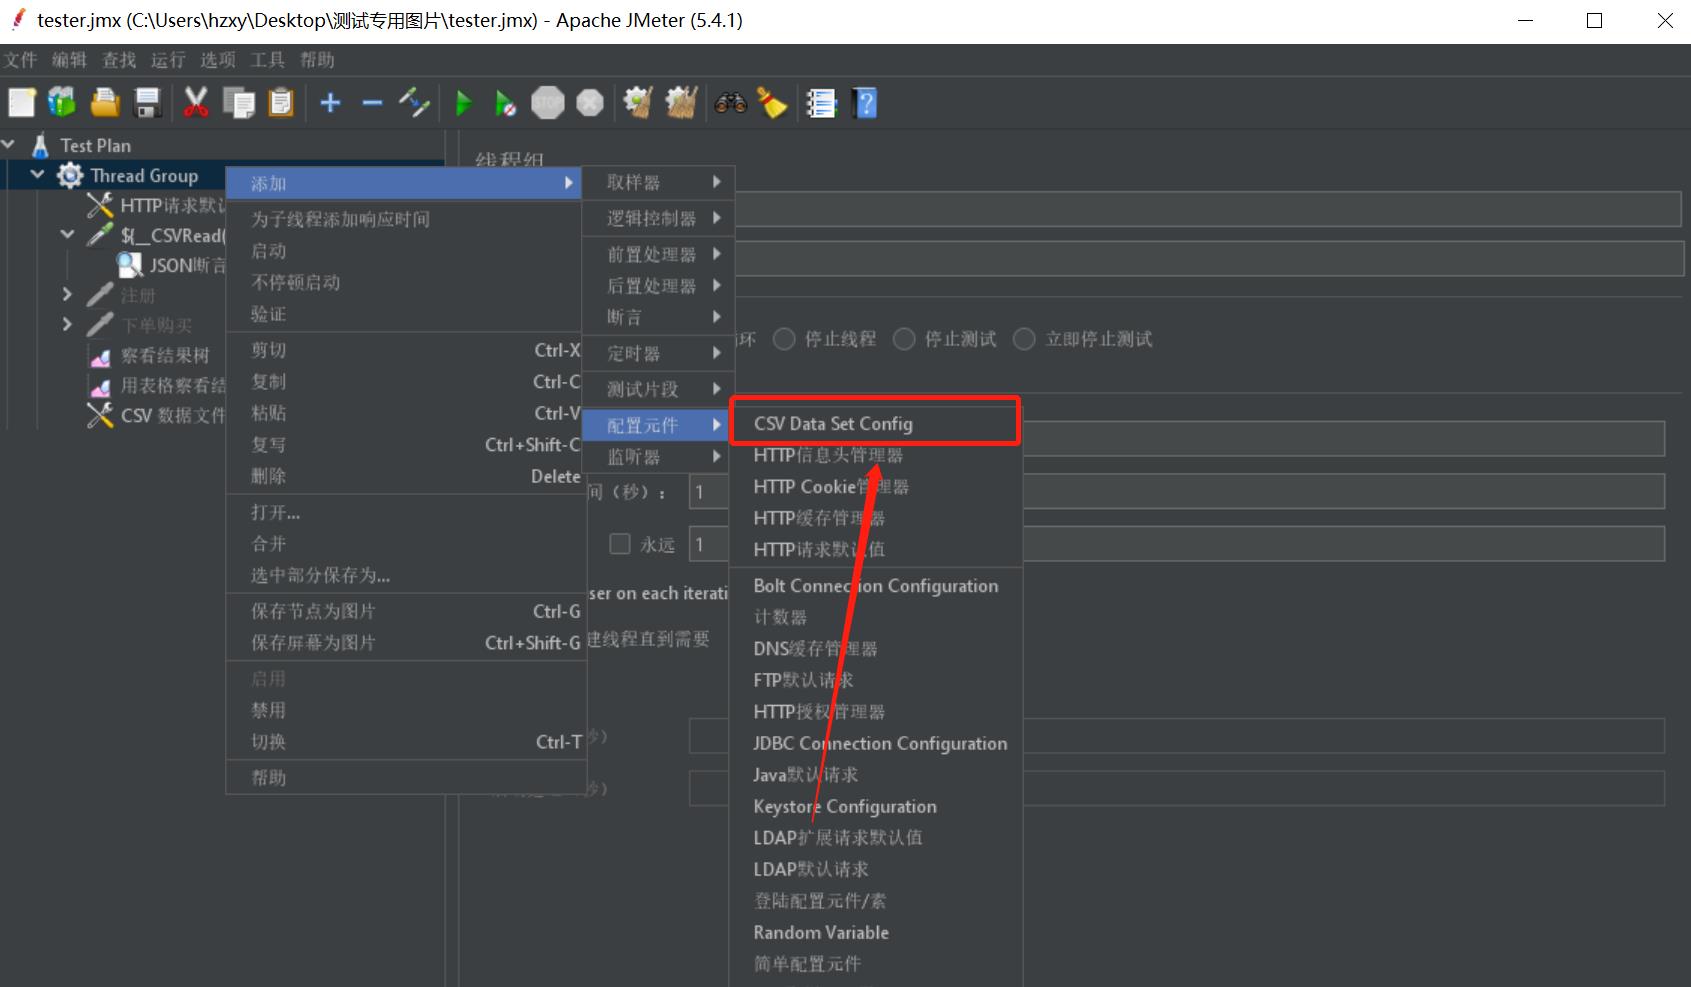This screenshot has width=1691, height=987.
Task: Click Start no pauses icon
Action: coord(505,102)
